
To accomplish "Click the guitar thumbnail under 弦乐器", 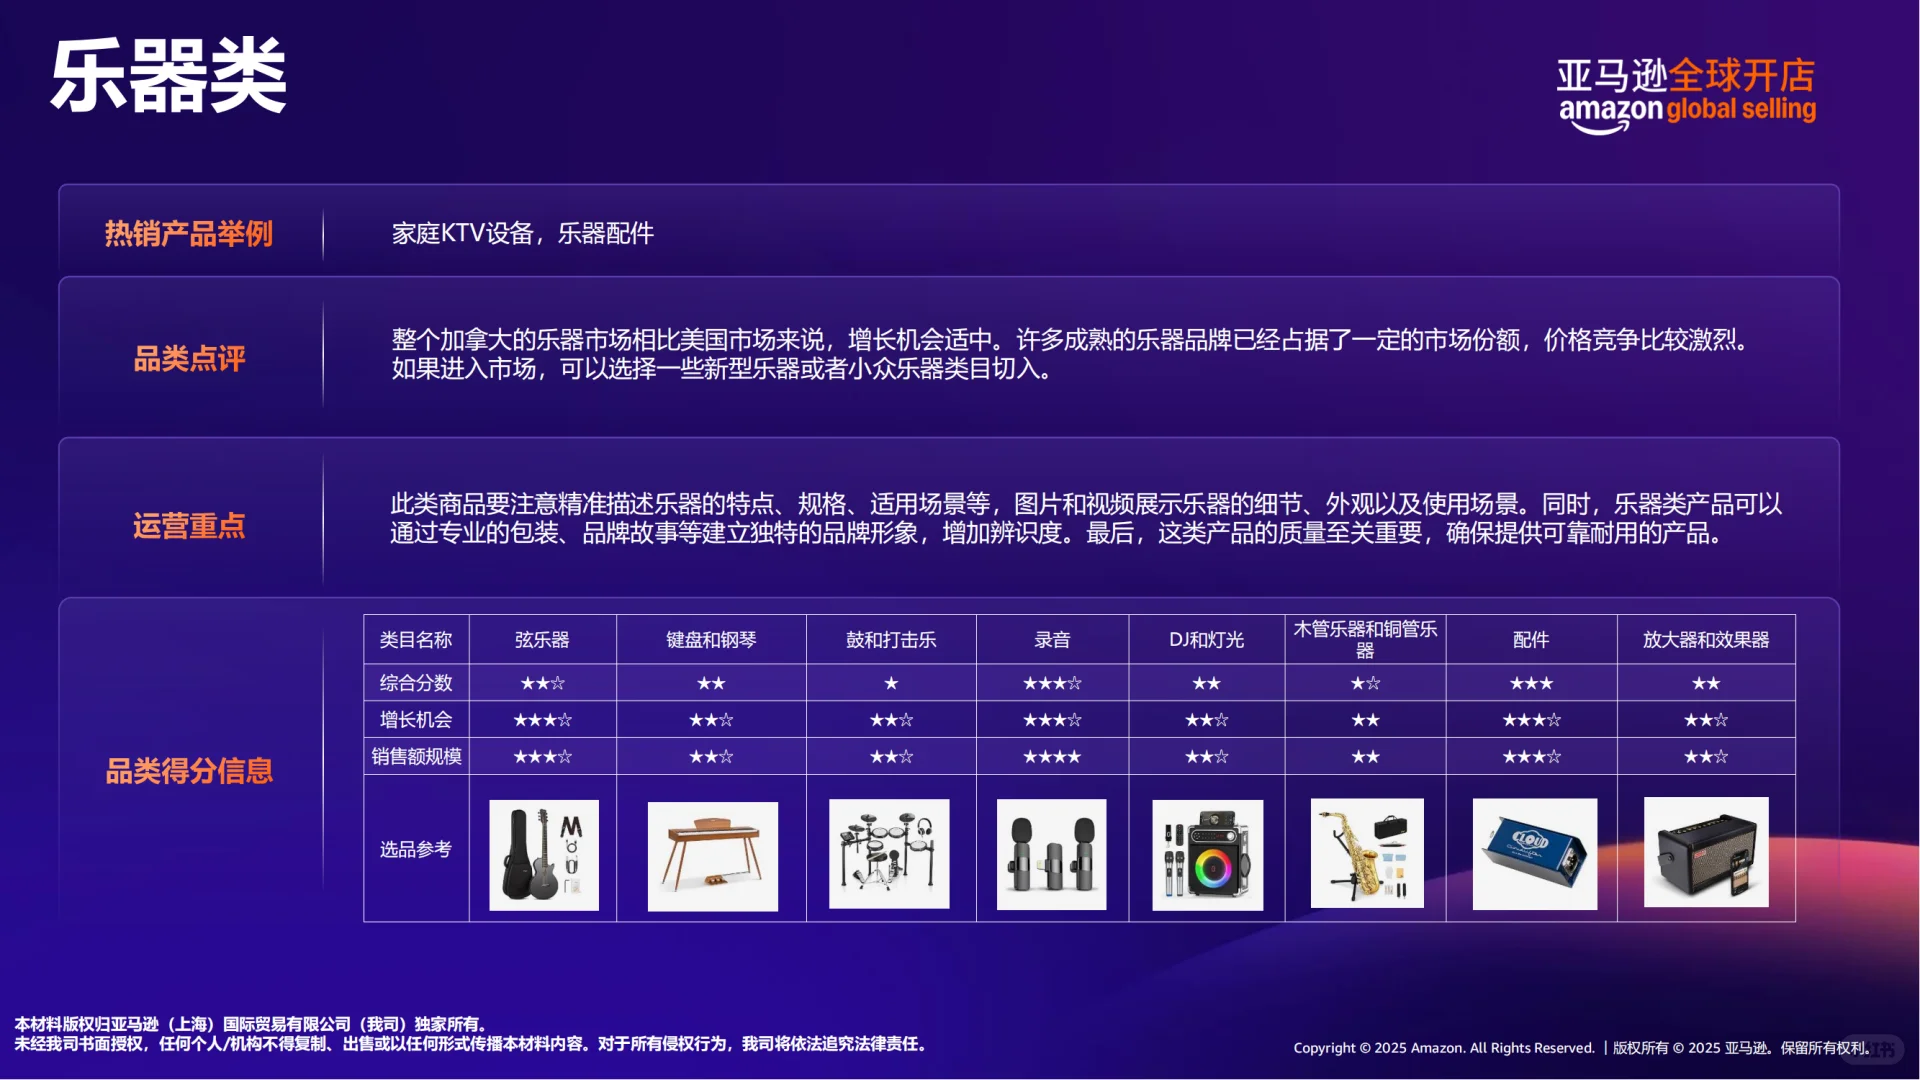I will point(542,855).
